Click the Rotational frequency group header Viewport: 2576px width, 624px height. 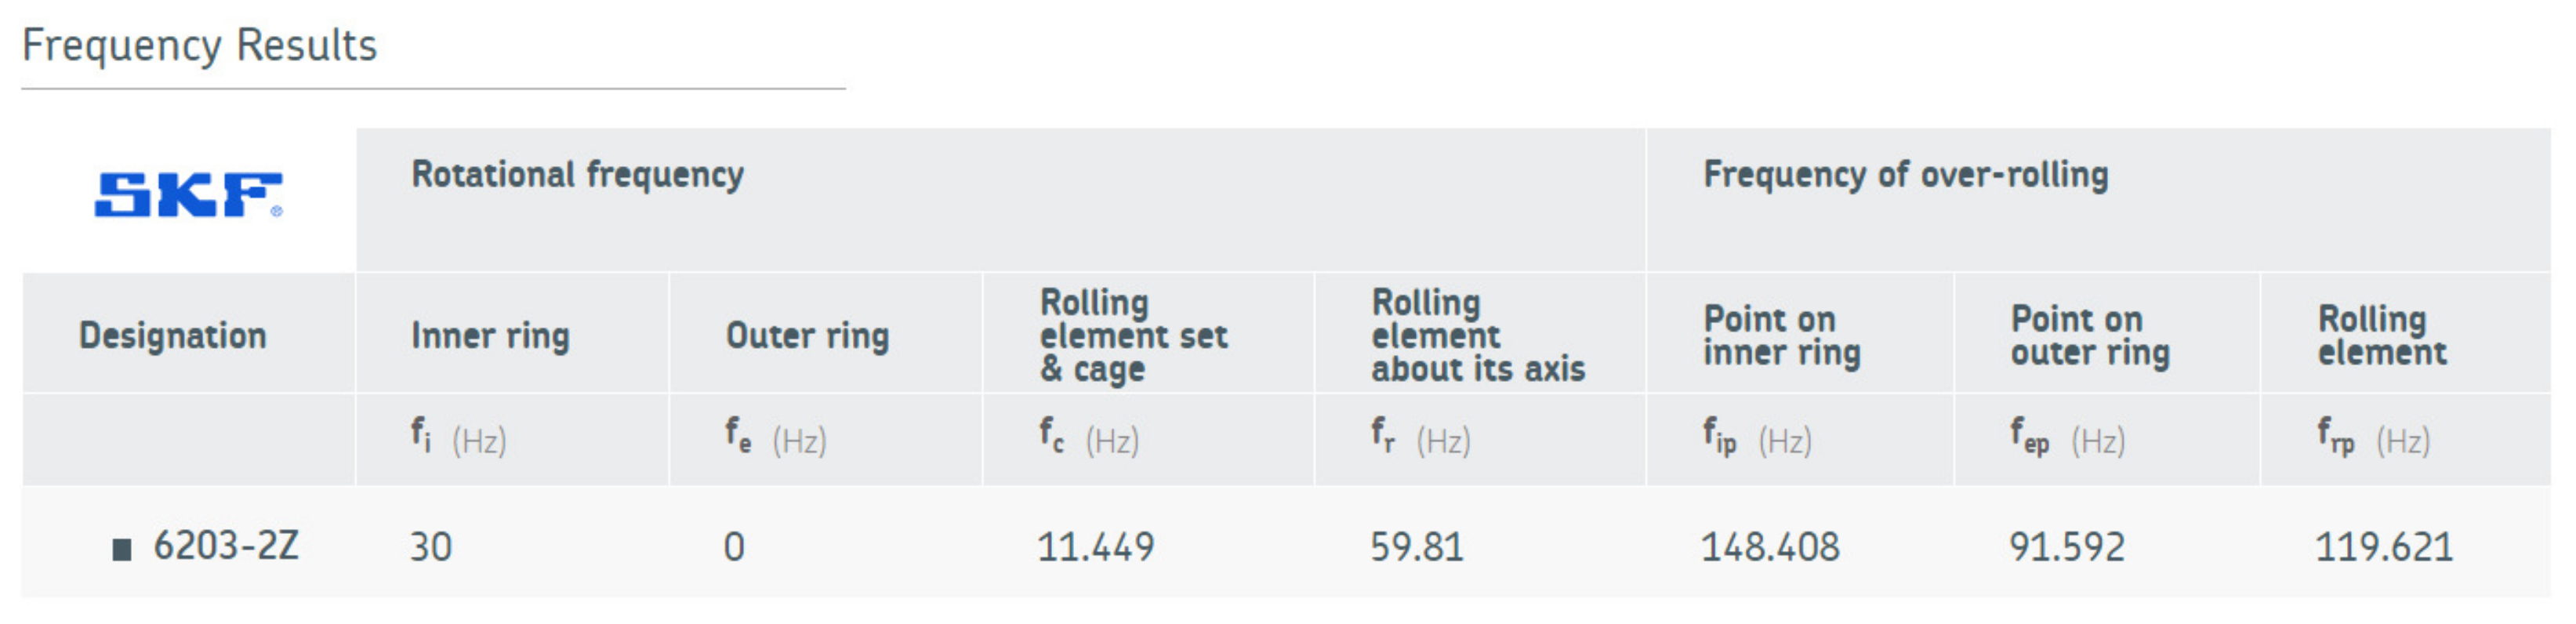click(x=578, y=175)
